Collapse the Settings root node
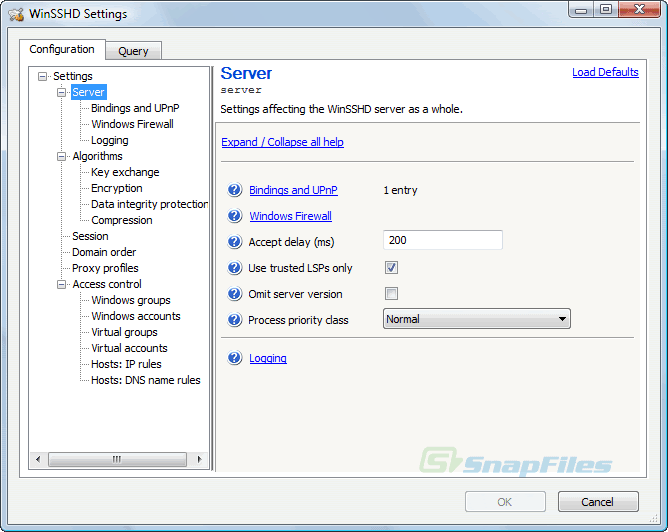Viewport: 668px width, 532px height. click(x=42, y=76)
